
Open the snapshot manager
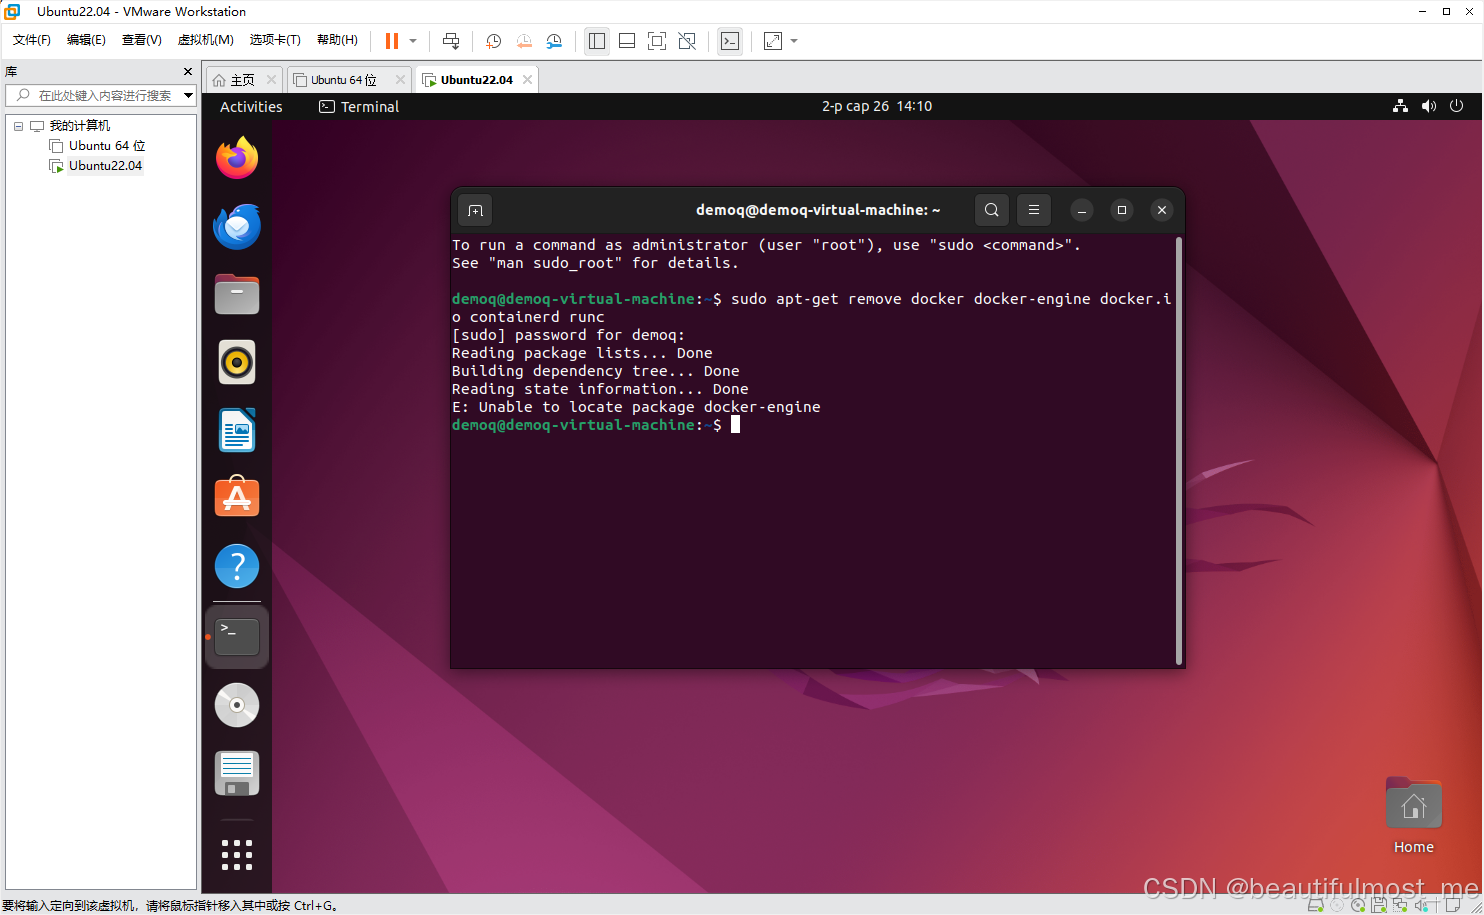(554, 41)
